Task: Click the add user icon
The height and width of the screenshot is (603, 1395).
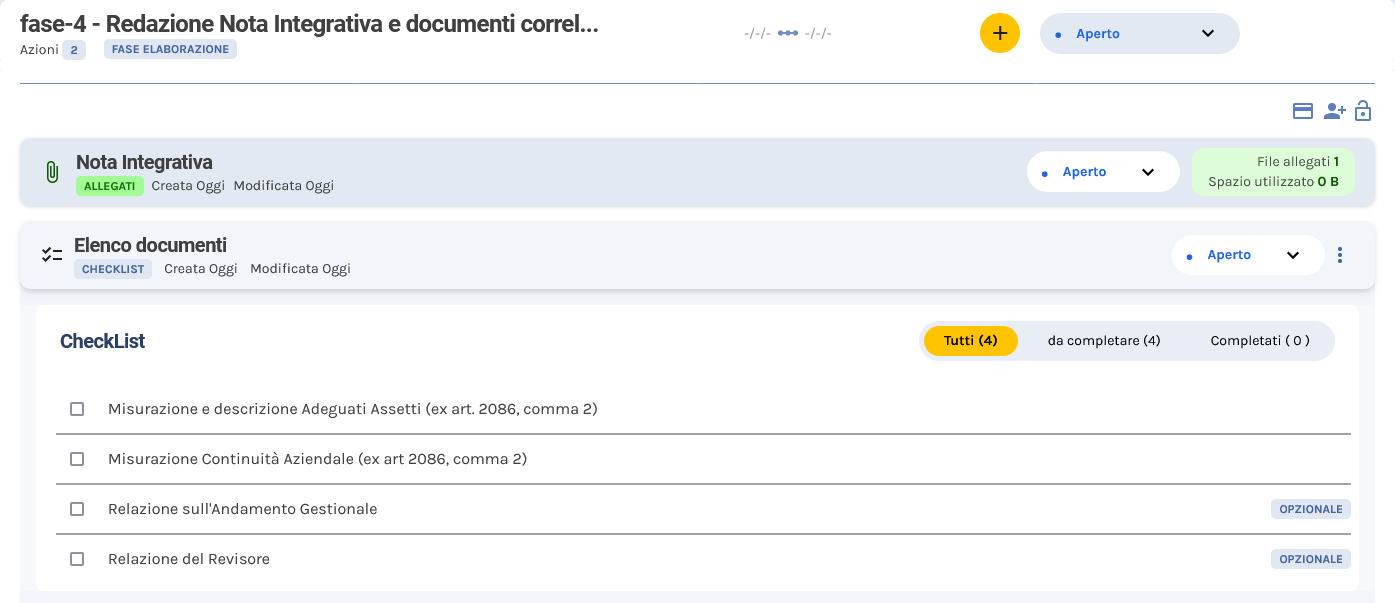Action: pos(1334,111)
